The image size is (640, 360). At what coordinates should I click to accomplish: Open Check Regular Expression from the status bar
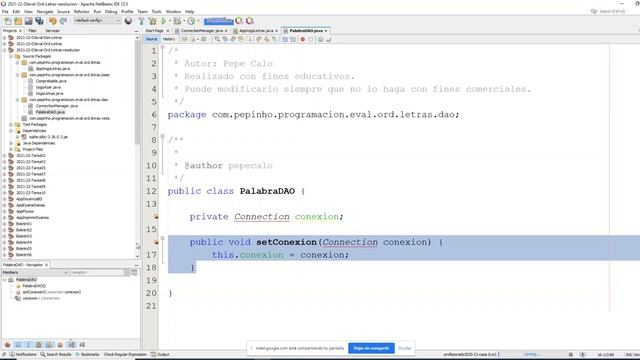coord(125,354)
